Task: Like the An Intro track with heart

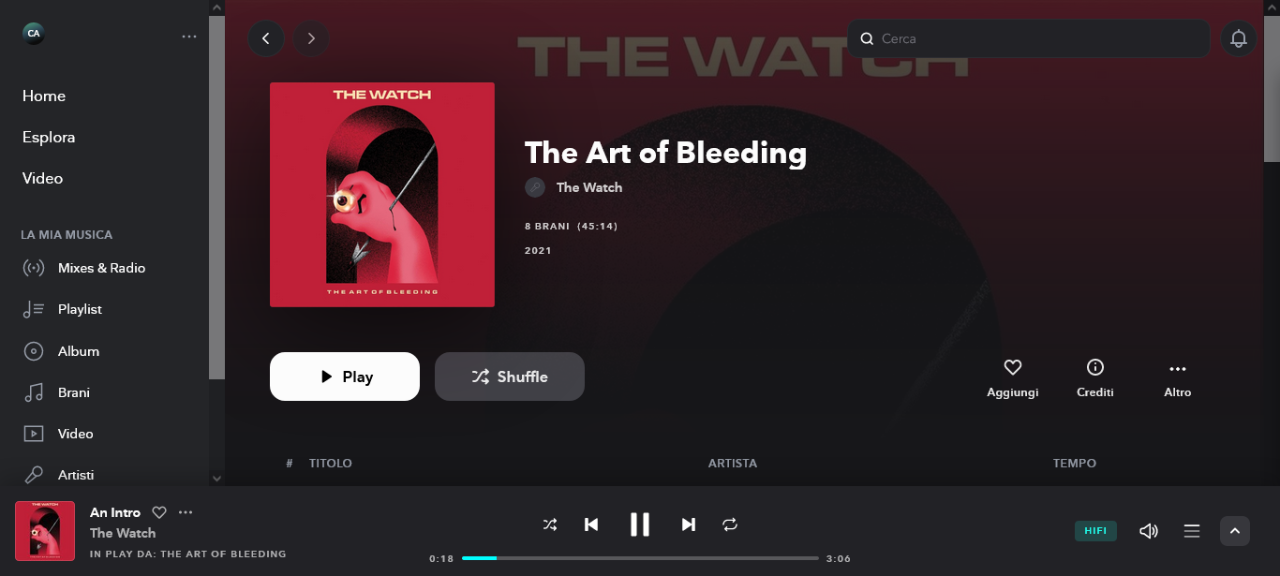Action: click(x=159, y=512)
